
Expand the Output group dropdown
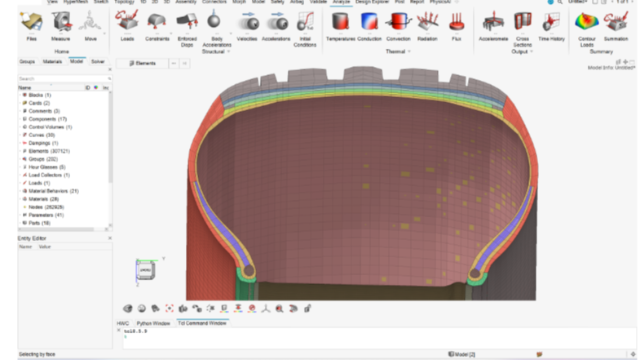[531, 52]
